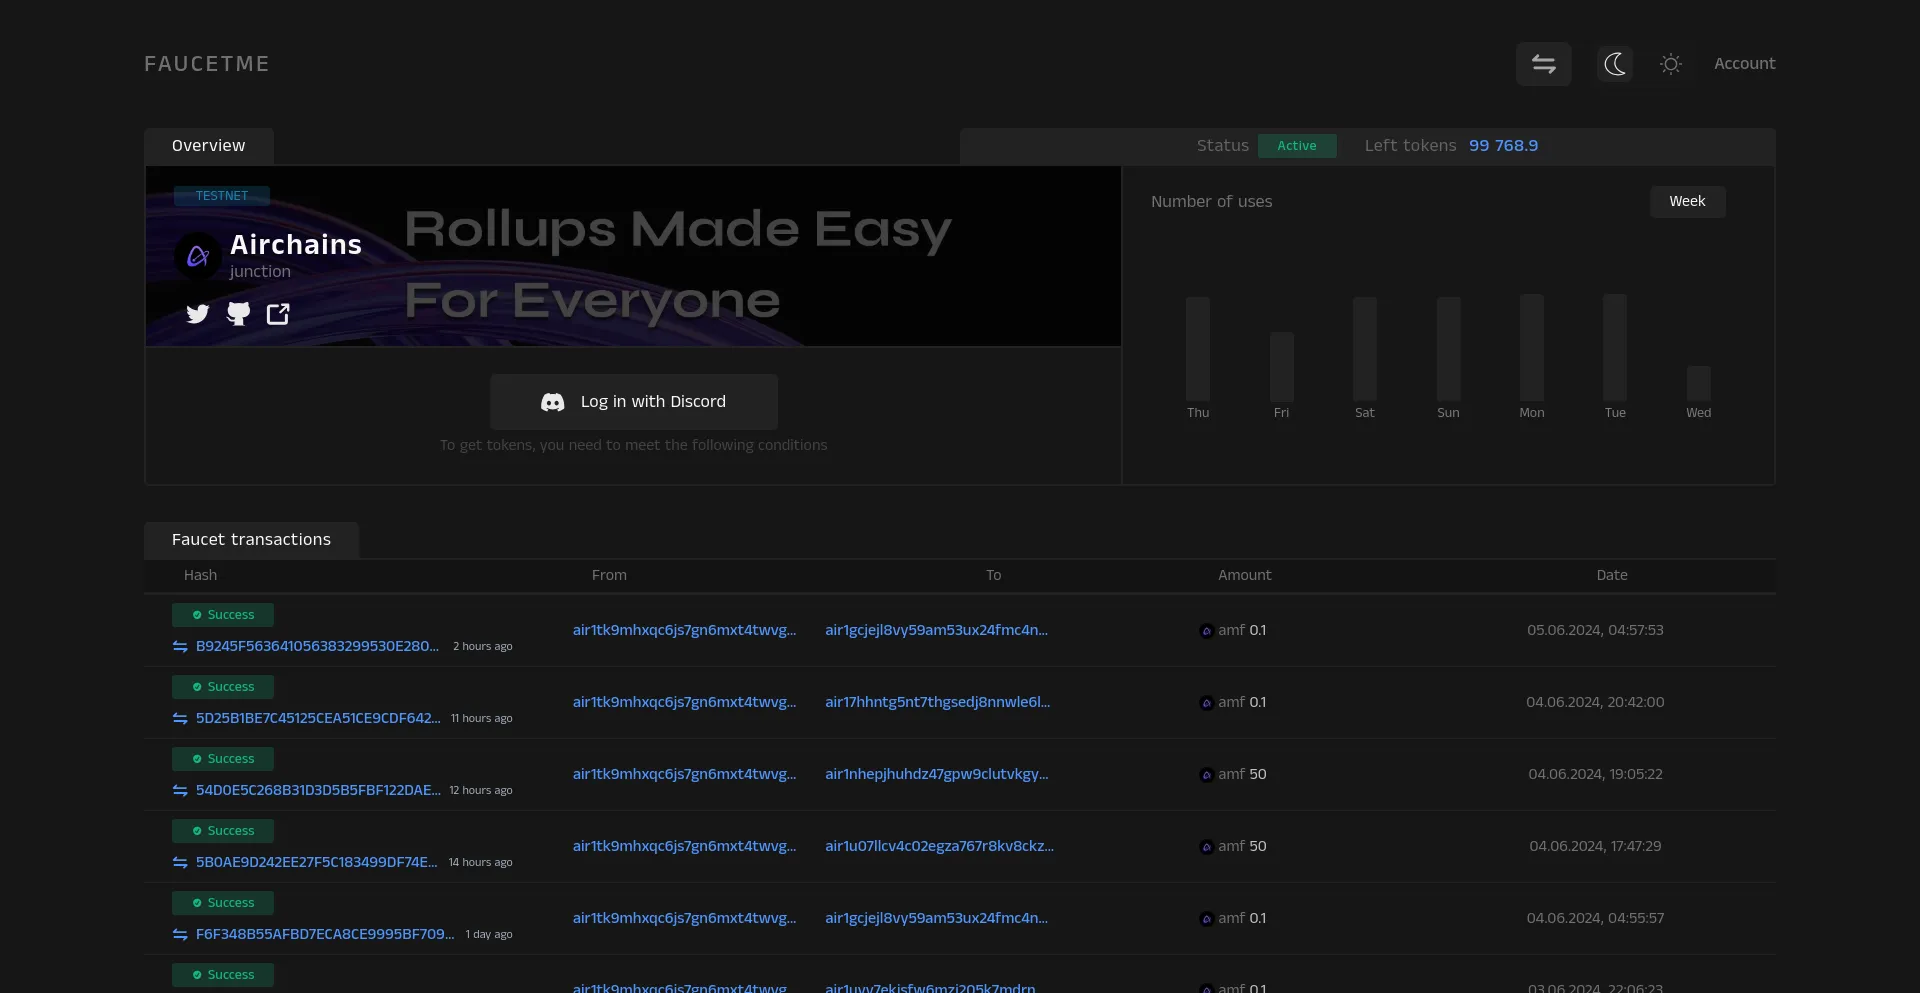The height and width of the screenshot is (993, 1920).
Task: Open From address in the 20:42:00 row
Action: [x=684, y=702]
